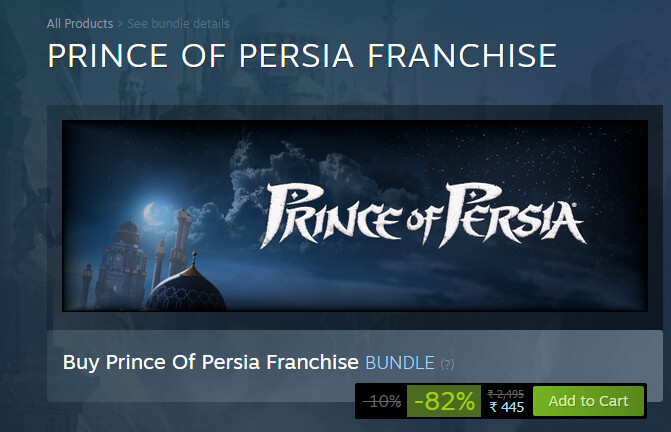Click the ₹ 445 final price

click(506, 408)
